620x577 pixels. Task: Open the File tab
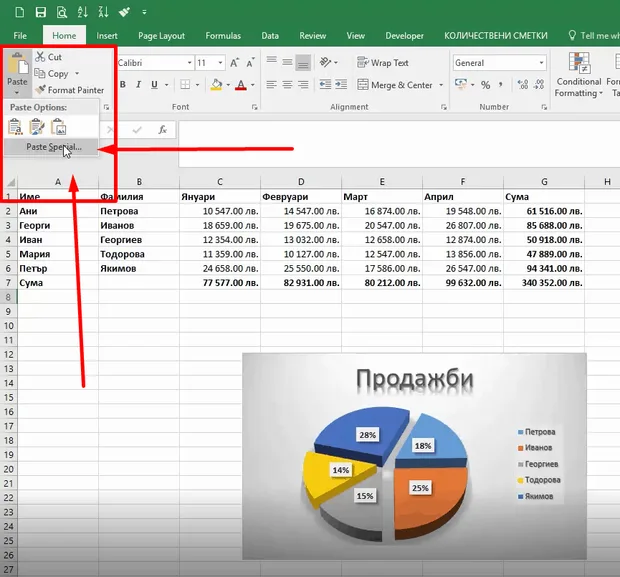[x=20, y=36]
